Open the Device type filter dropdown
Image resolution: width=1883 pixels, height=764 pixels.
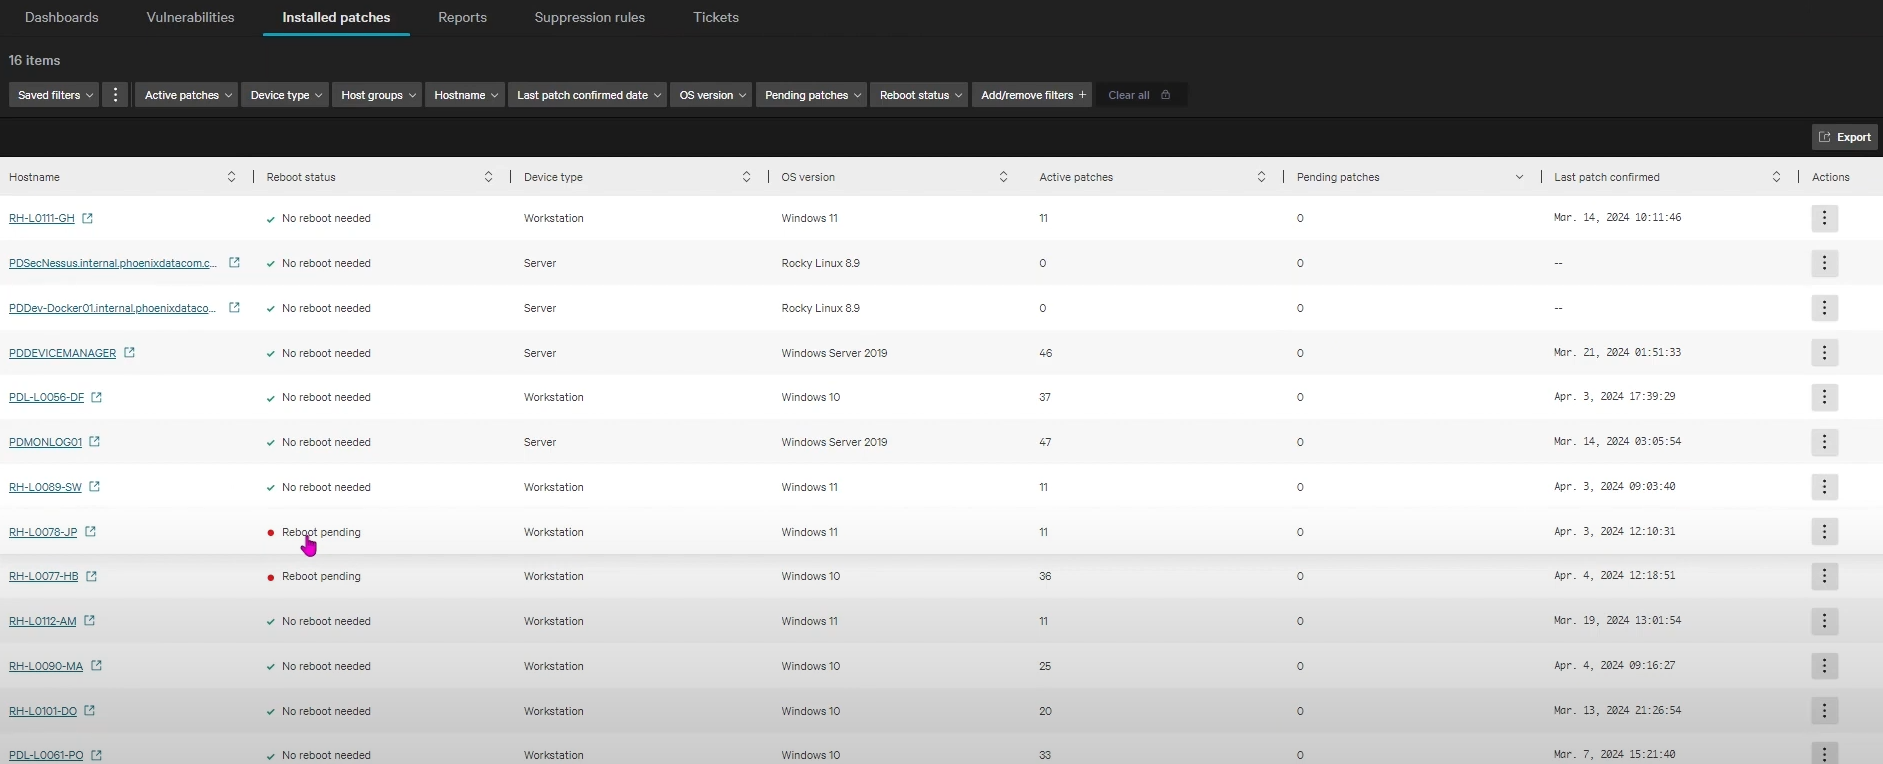point(285,95)
